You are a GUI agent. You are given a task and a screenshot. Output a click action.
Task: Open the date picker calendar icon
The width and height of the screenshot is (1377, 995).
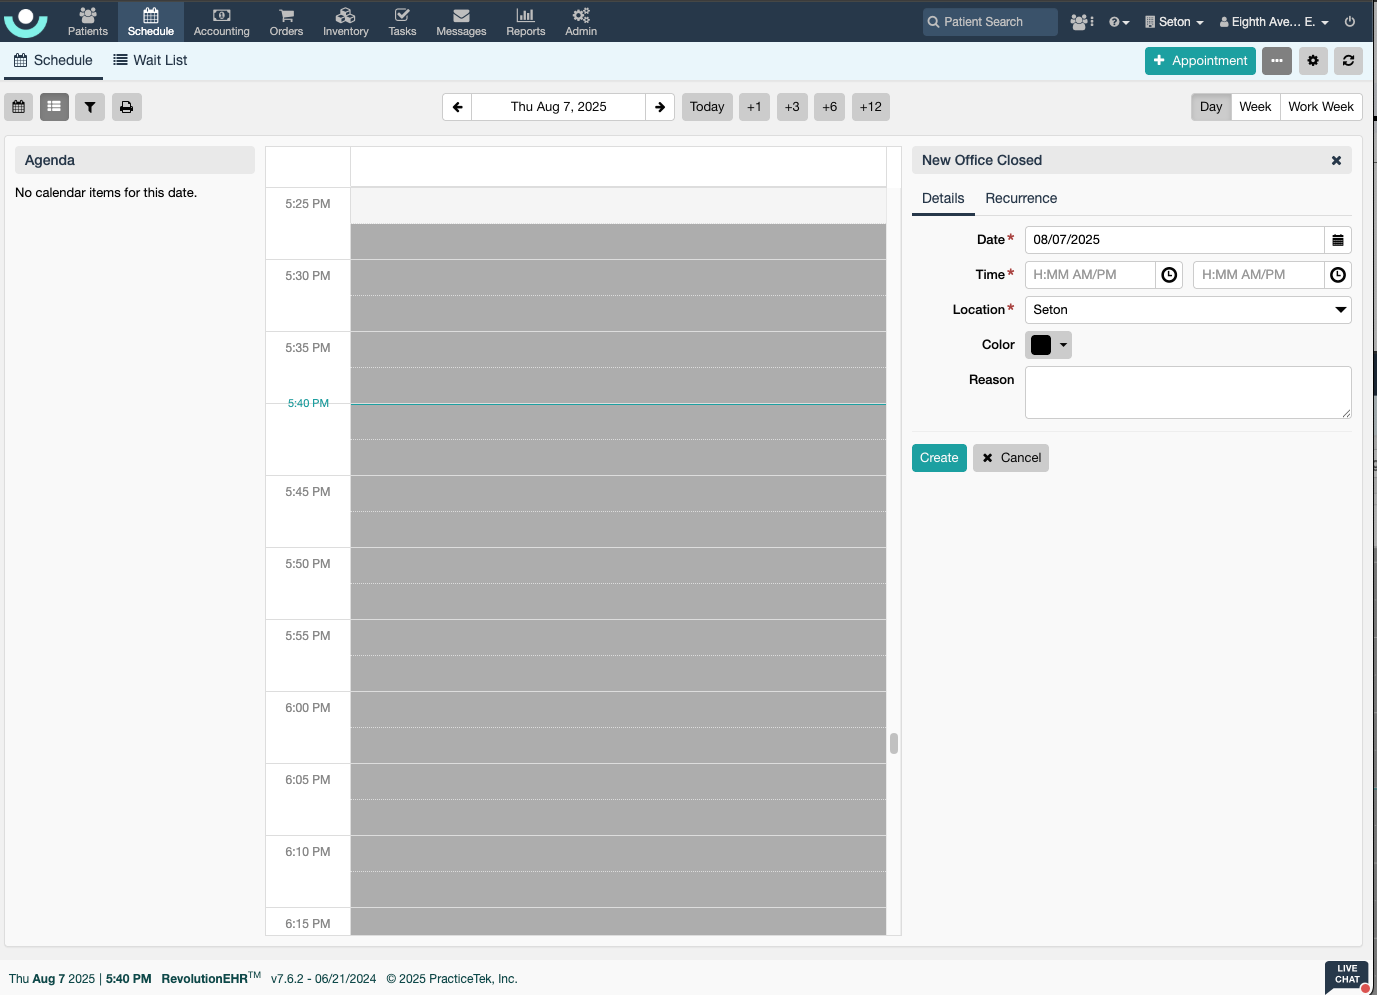[1337, 240]
